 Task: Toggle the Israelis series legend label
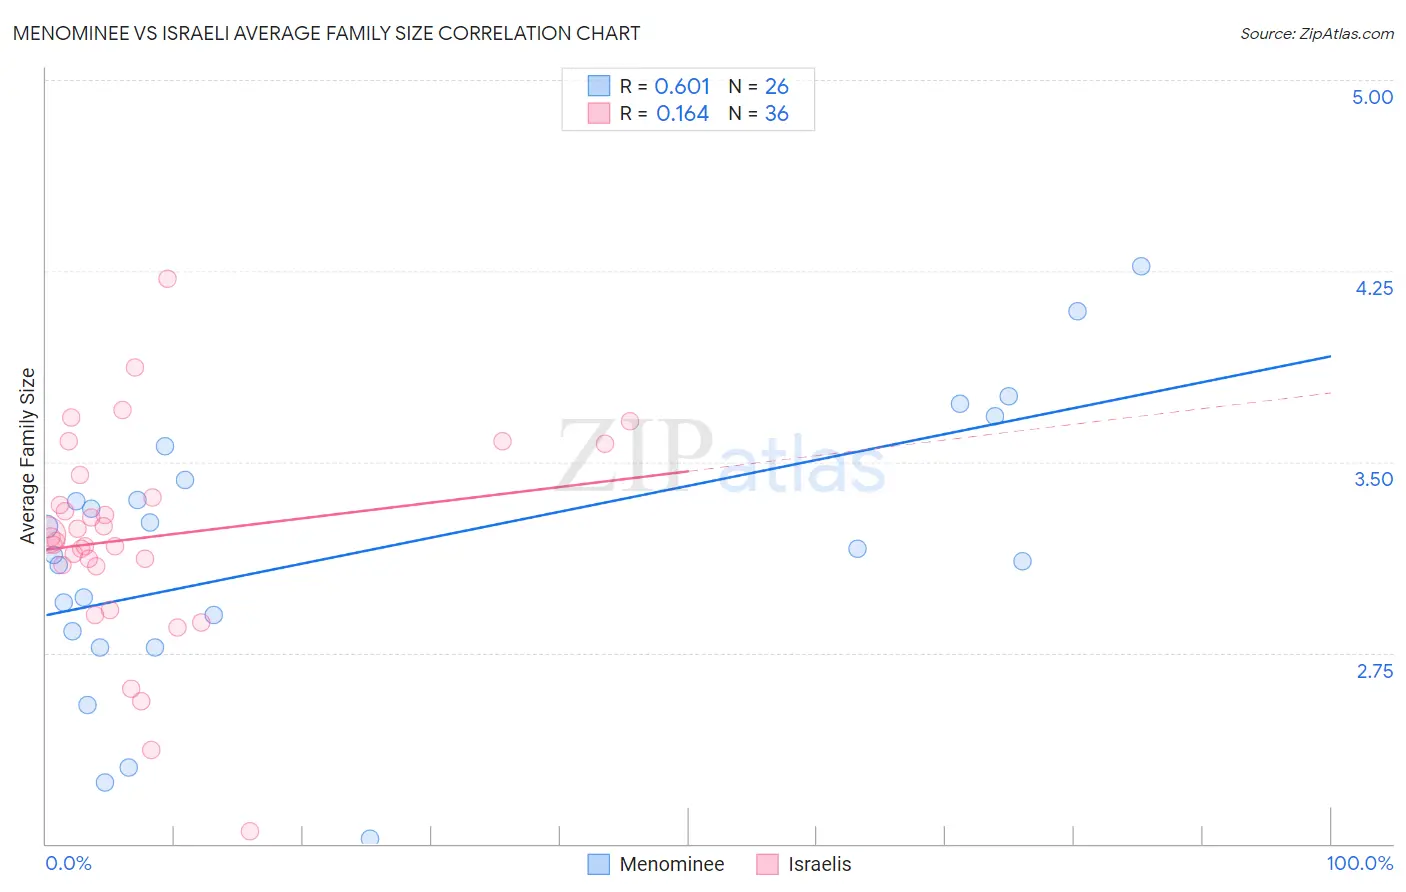(819, 864)
